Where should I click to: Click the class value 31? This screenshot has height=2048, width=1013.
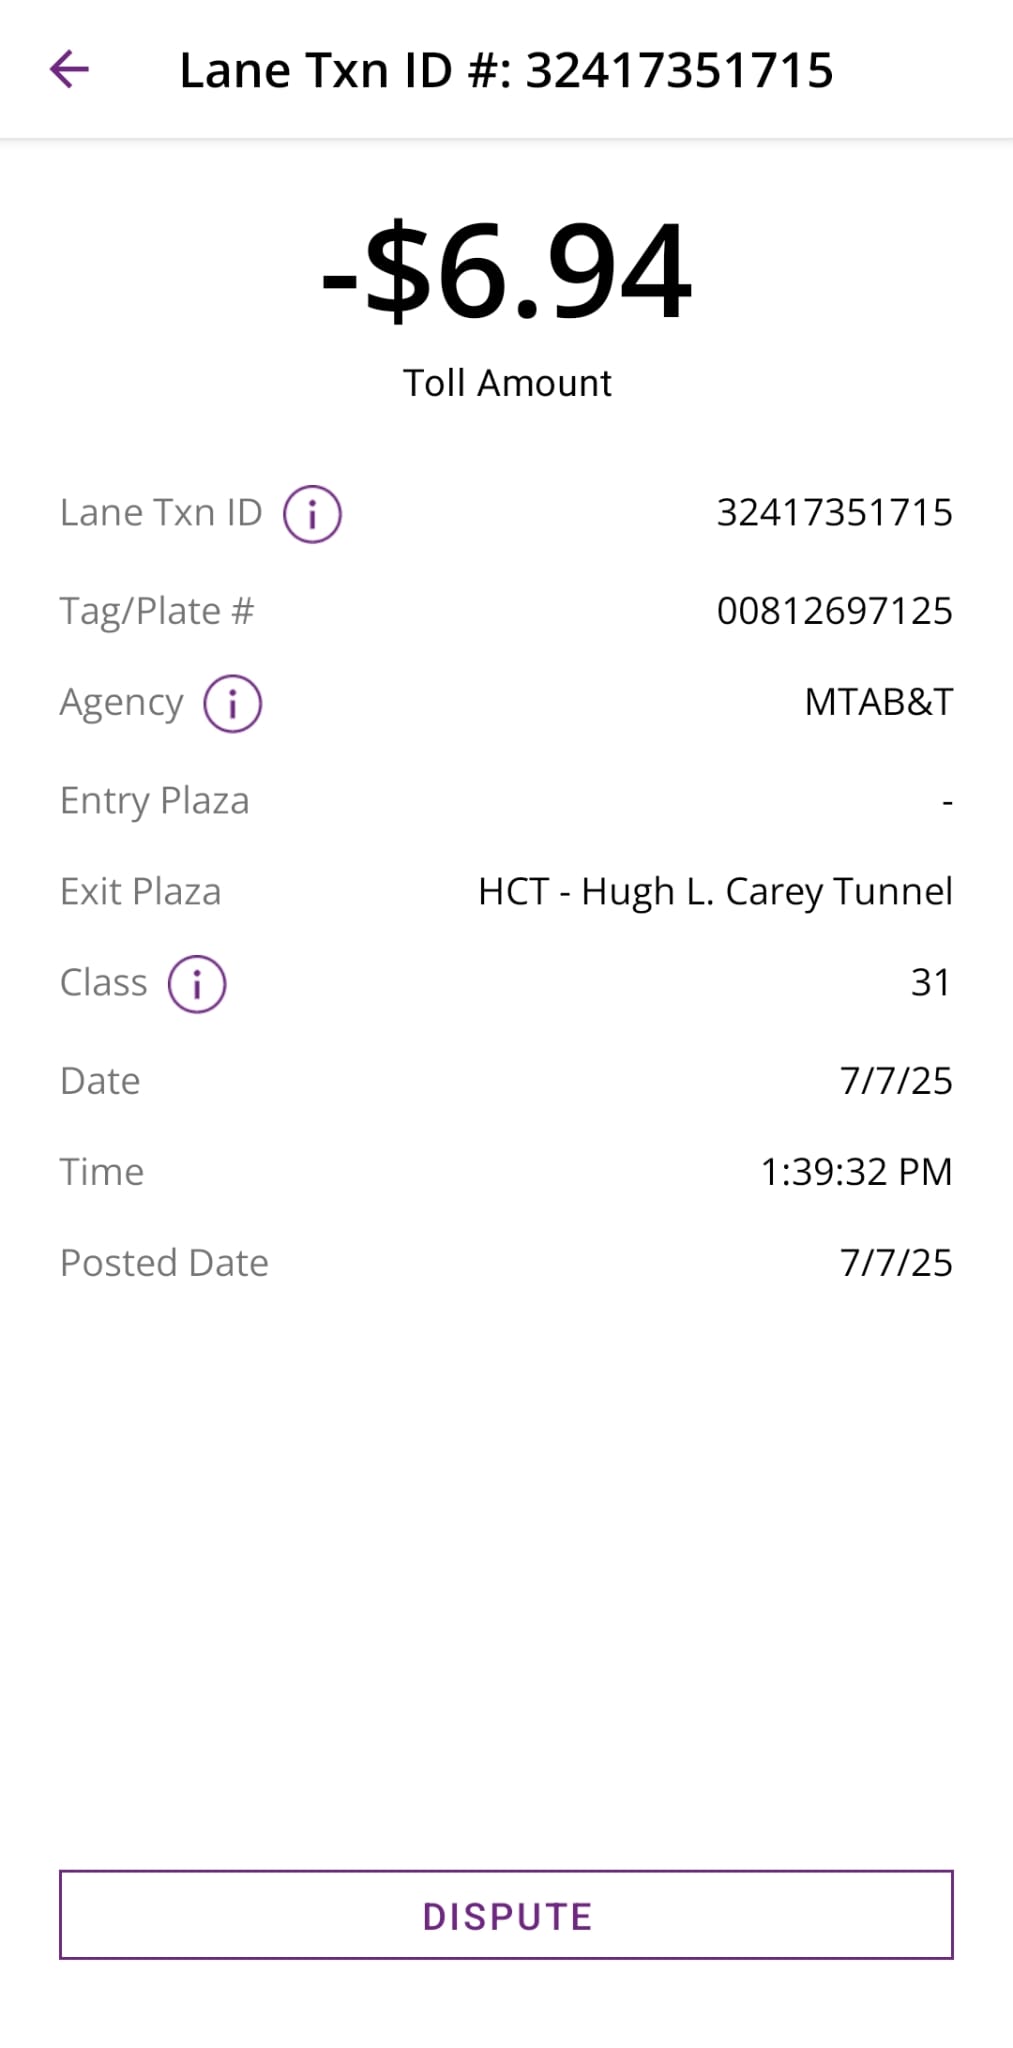point(930,983)
